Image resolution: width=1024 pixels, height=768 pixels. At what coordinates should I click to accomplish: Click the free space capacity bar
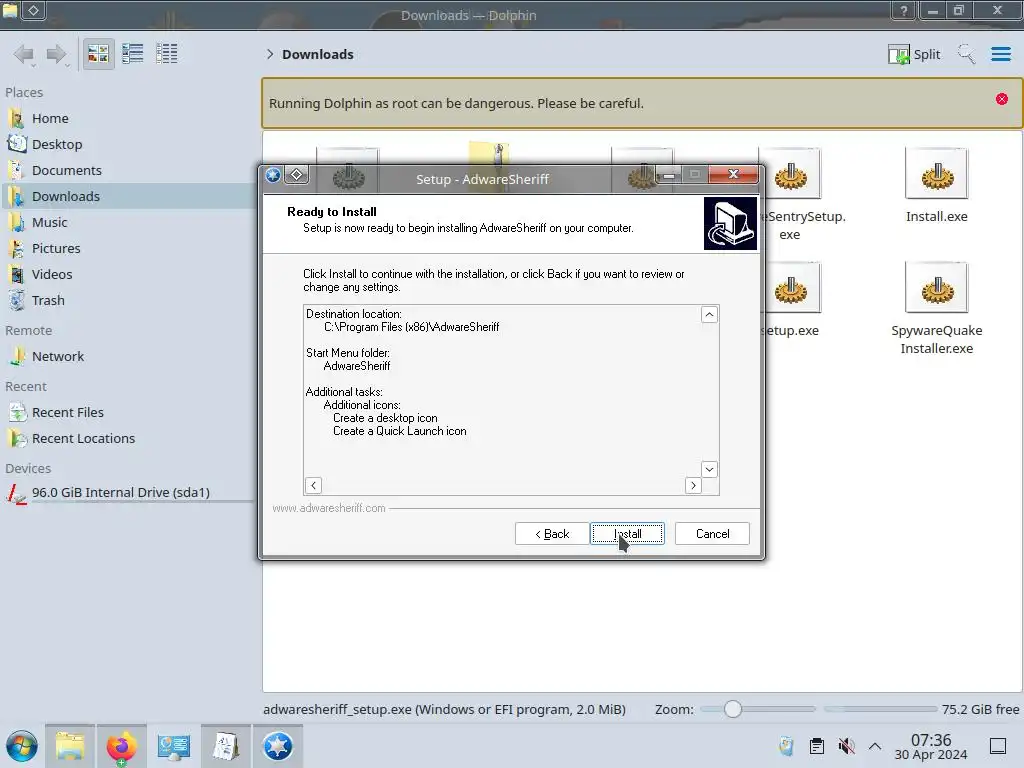point(880,709)
